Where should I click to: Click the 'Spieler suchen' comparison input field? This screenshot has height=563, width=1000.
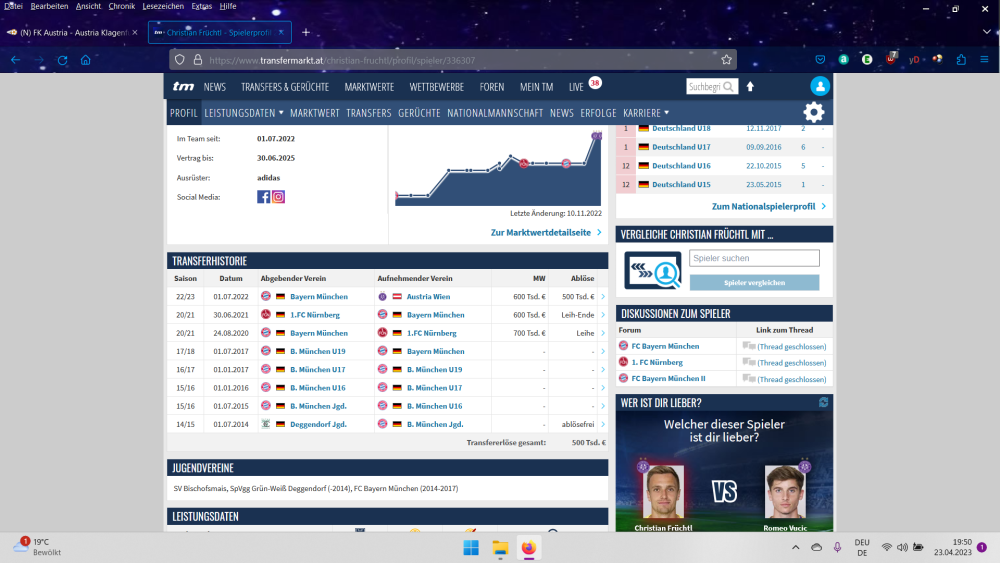pyautogui.click(x=754, y=258)
